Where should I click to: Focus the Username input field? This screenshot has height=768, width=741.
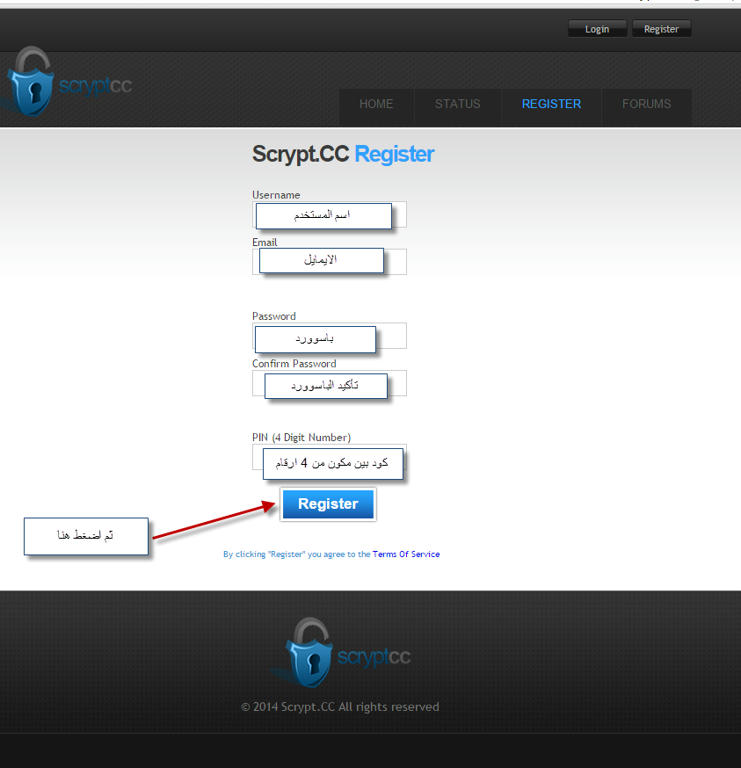coord(329,215)
